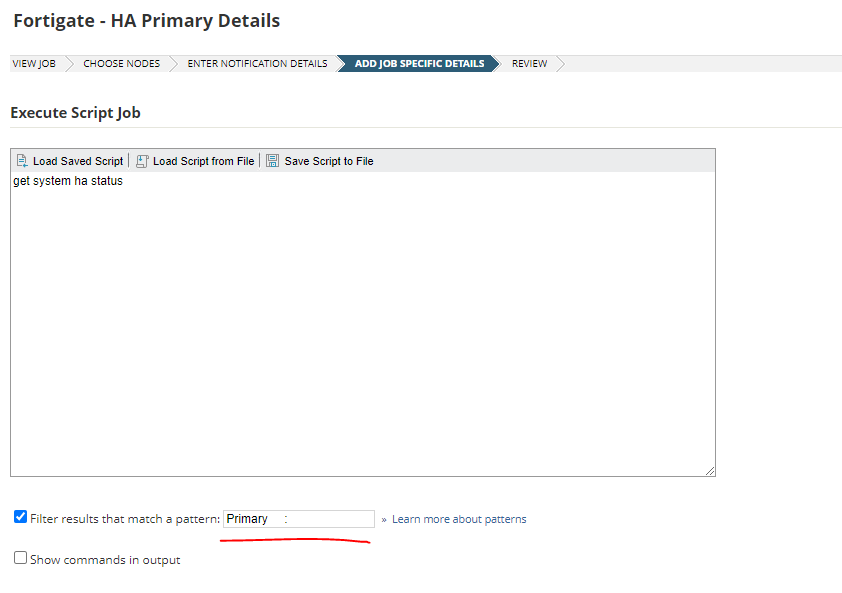Click the 'Show commands in output' label text
The width and height of the screenshot is (842, 593).
(x=105, y=560)
